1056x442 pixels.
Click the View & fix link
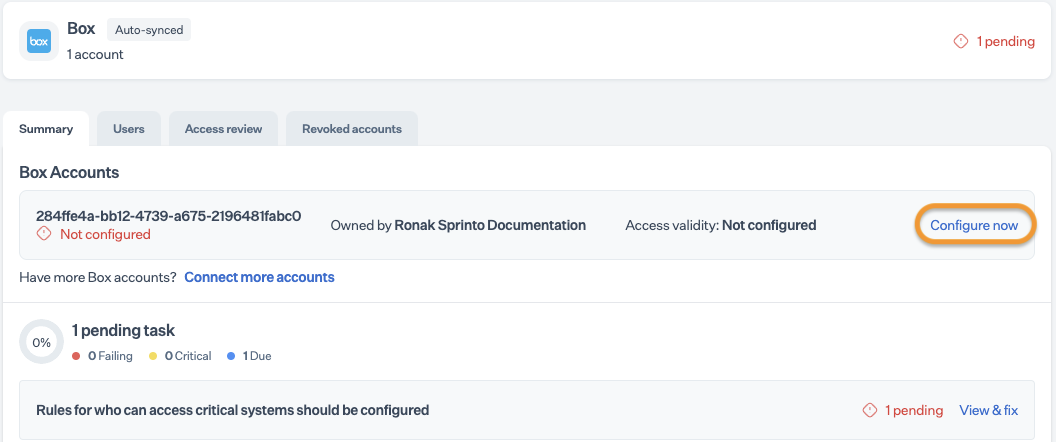point(988,410)
